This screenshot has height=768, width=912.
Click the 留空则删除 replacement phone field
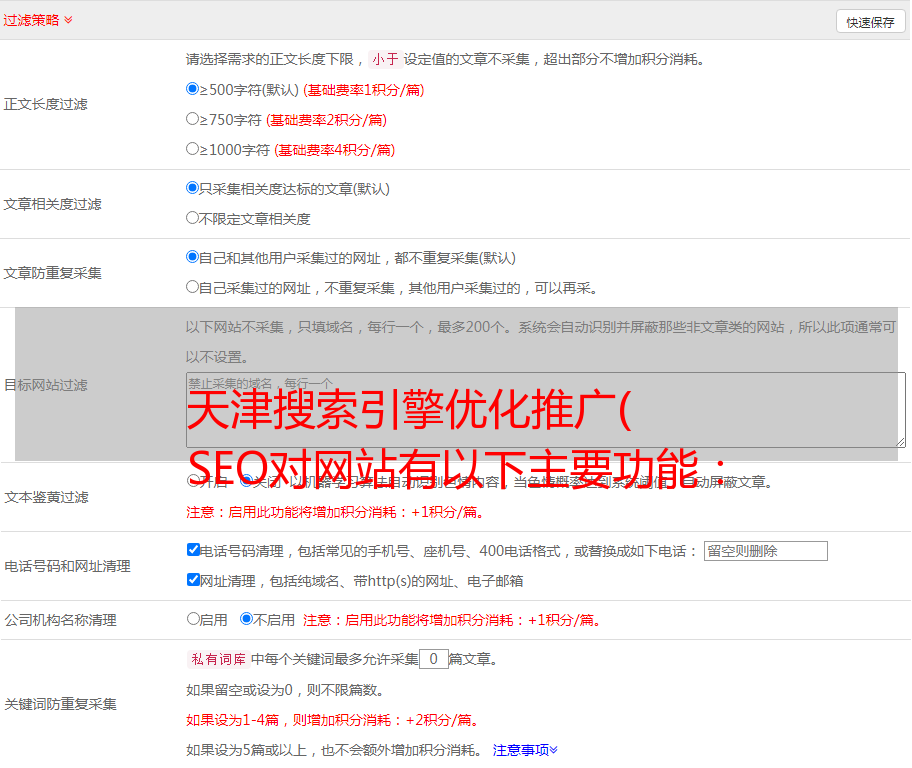click(765, 551)
